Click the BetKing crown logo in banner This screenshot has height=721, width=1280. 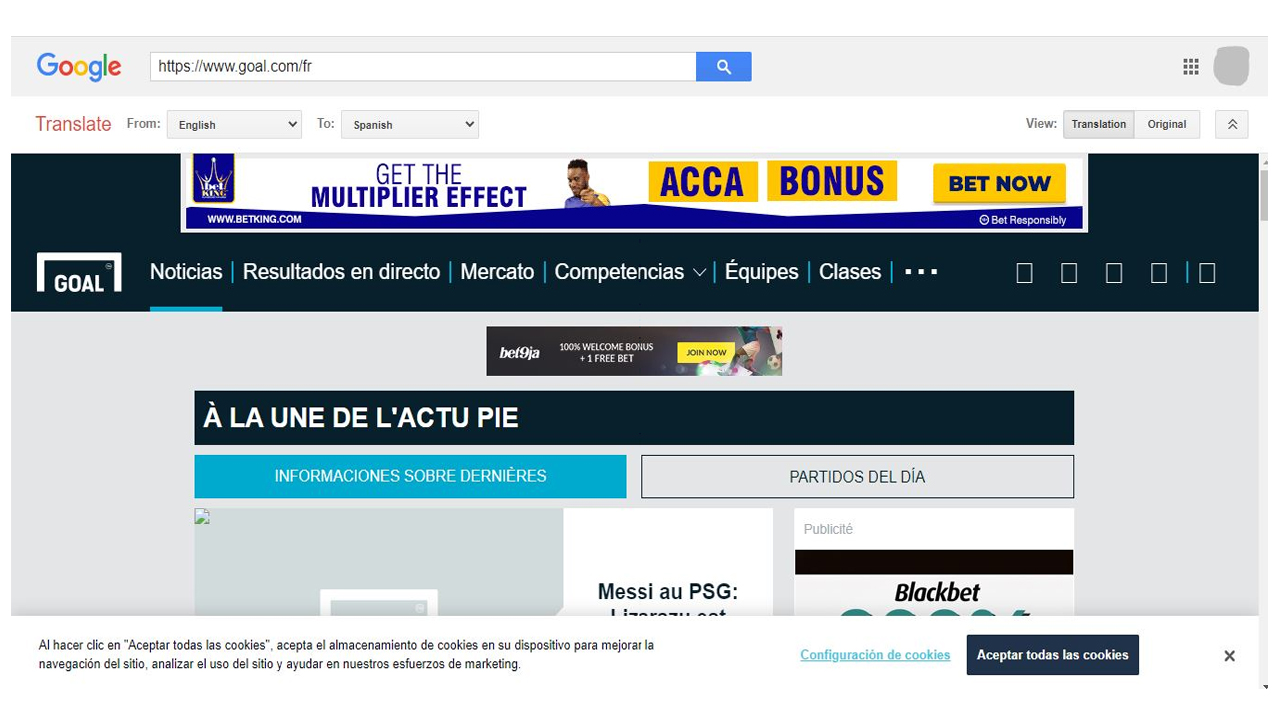tap(213, 179)
